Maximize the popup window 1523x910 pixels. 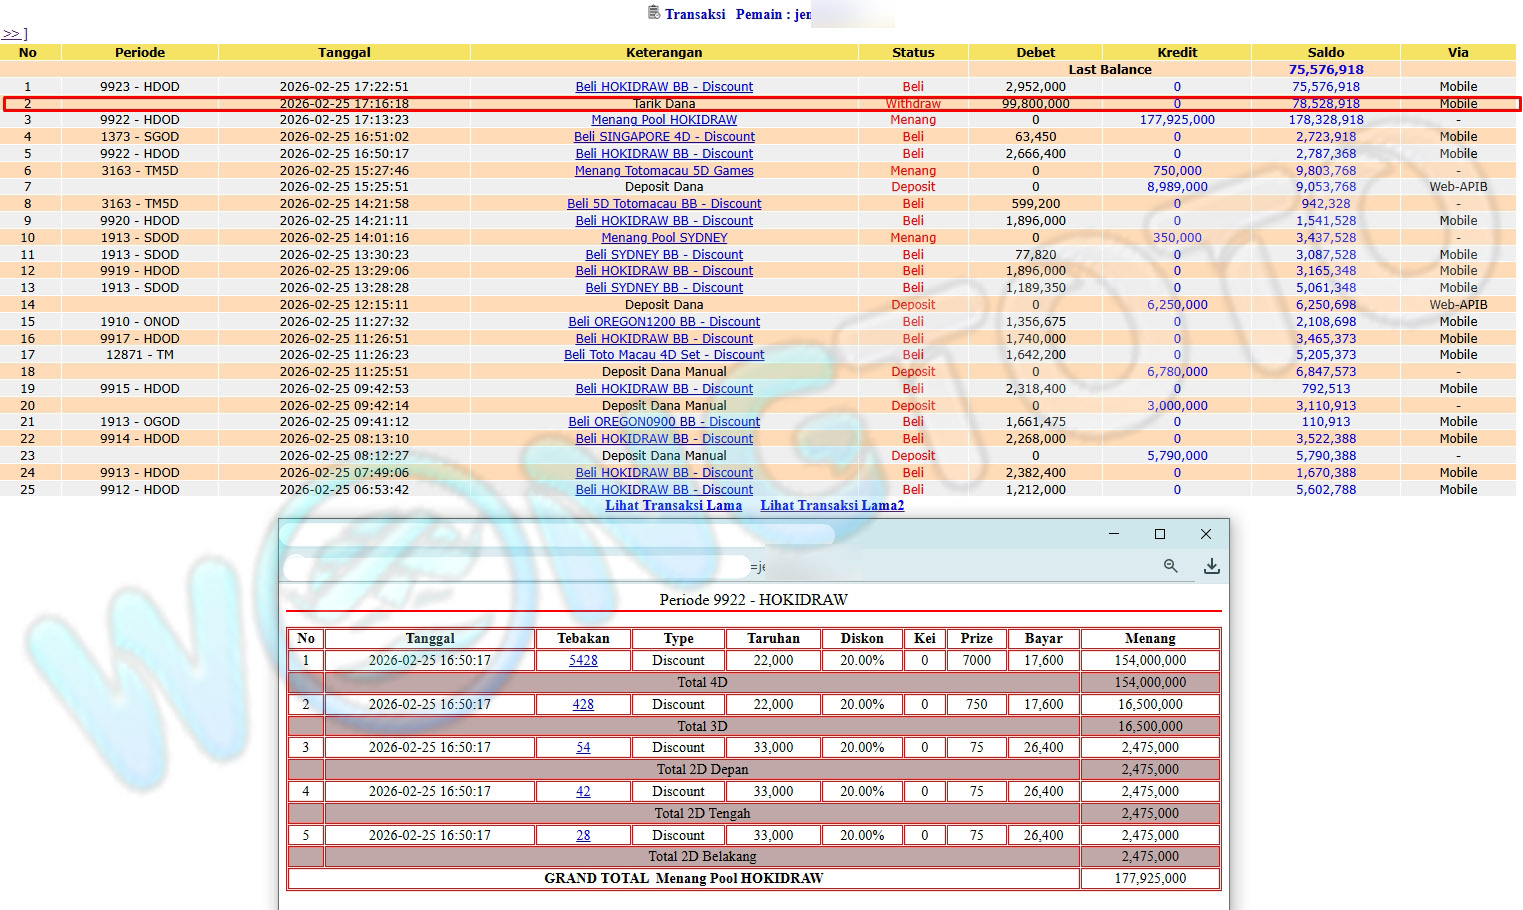tap(1160, 534)
